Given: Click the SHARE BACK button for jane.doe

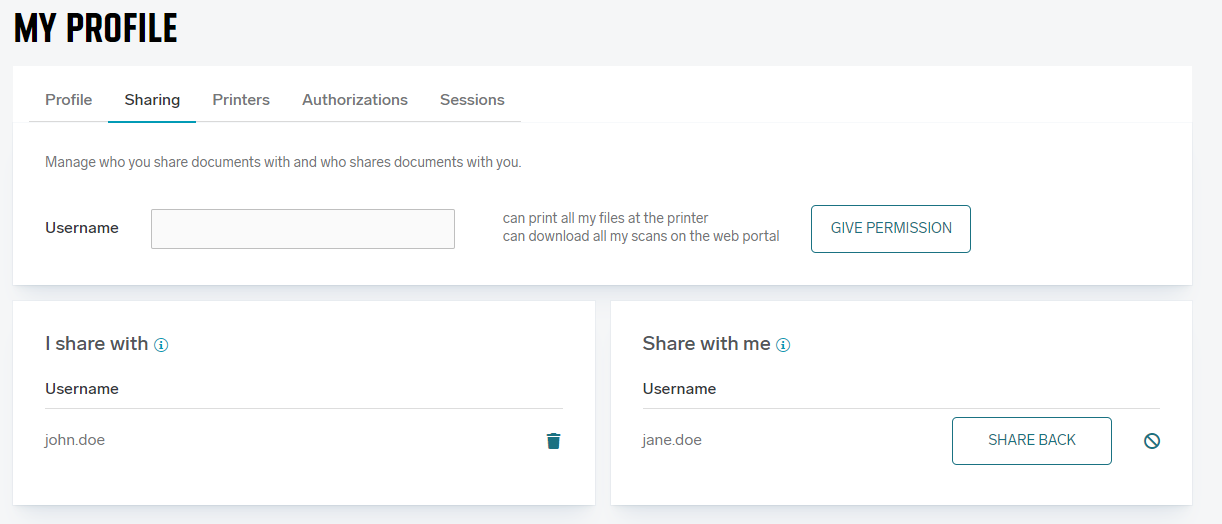Looking at the screenshot, I should click(1031, 441).
